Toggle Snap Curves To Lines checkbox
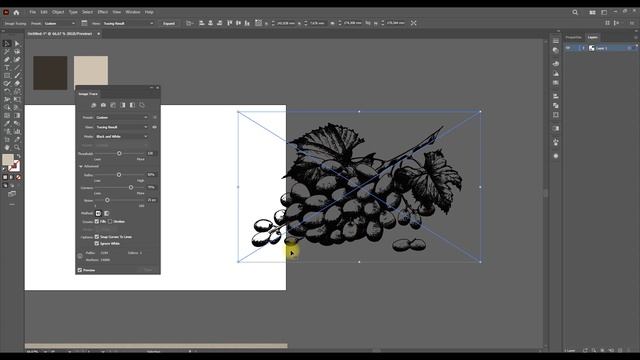Viewport: 640px width, 360px height. point(97,237)
